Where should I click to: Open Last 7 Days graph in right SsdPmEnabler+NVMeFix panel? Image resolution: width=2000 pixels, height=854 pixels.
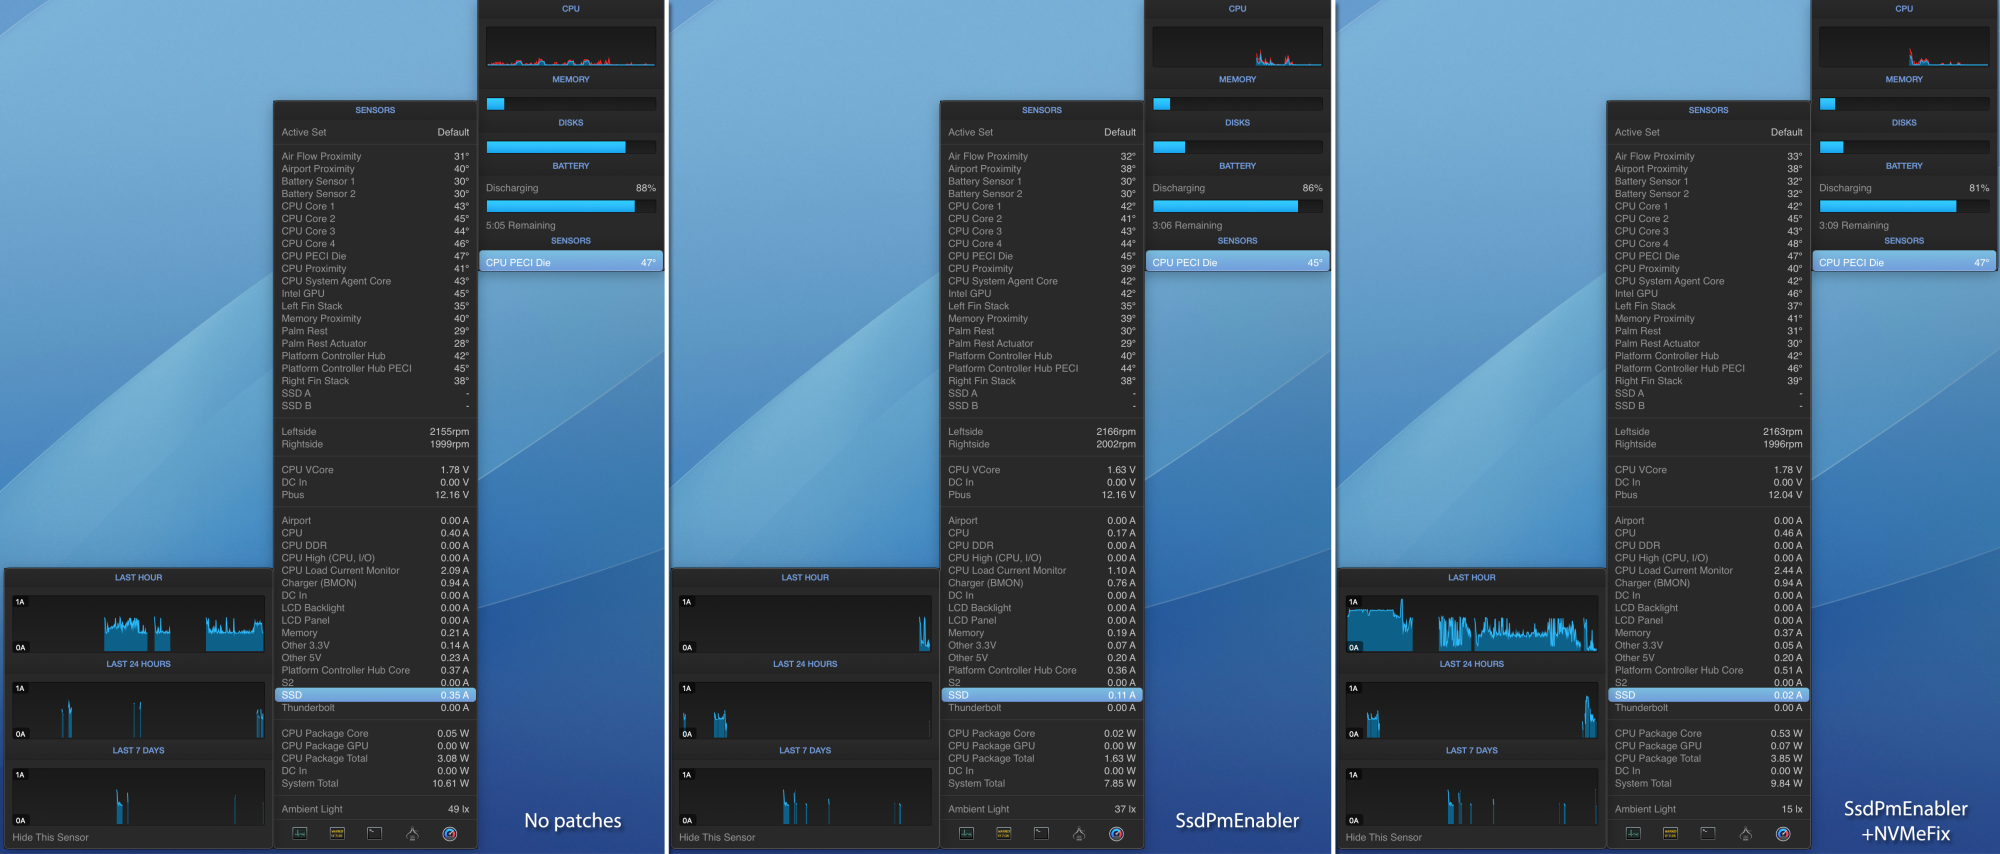point(1472,797)
